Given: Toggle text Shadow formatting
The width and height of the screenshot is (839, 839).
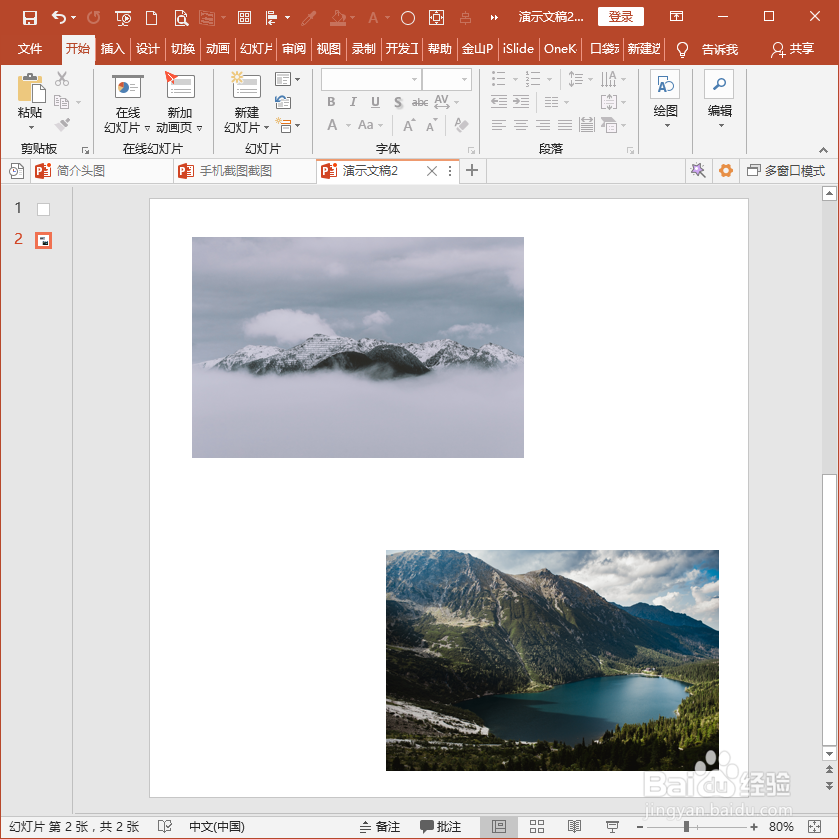Looking at the screenshot, I should pyautogui.click(x=398, y=102).
